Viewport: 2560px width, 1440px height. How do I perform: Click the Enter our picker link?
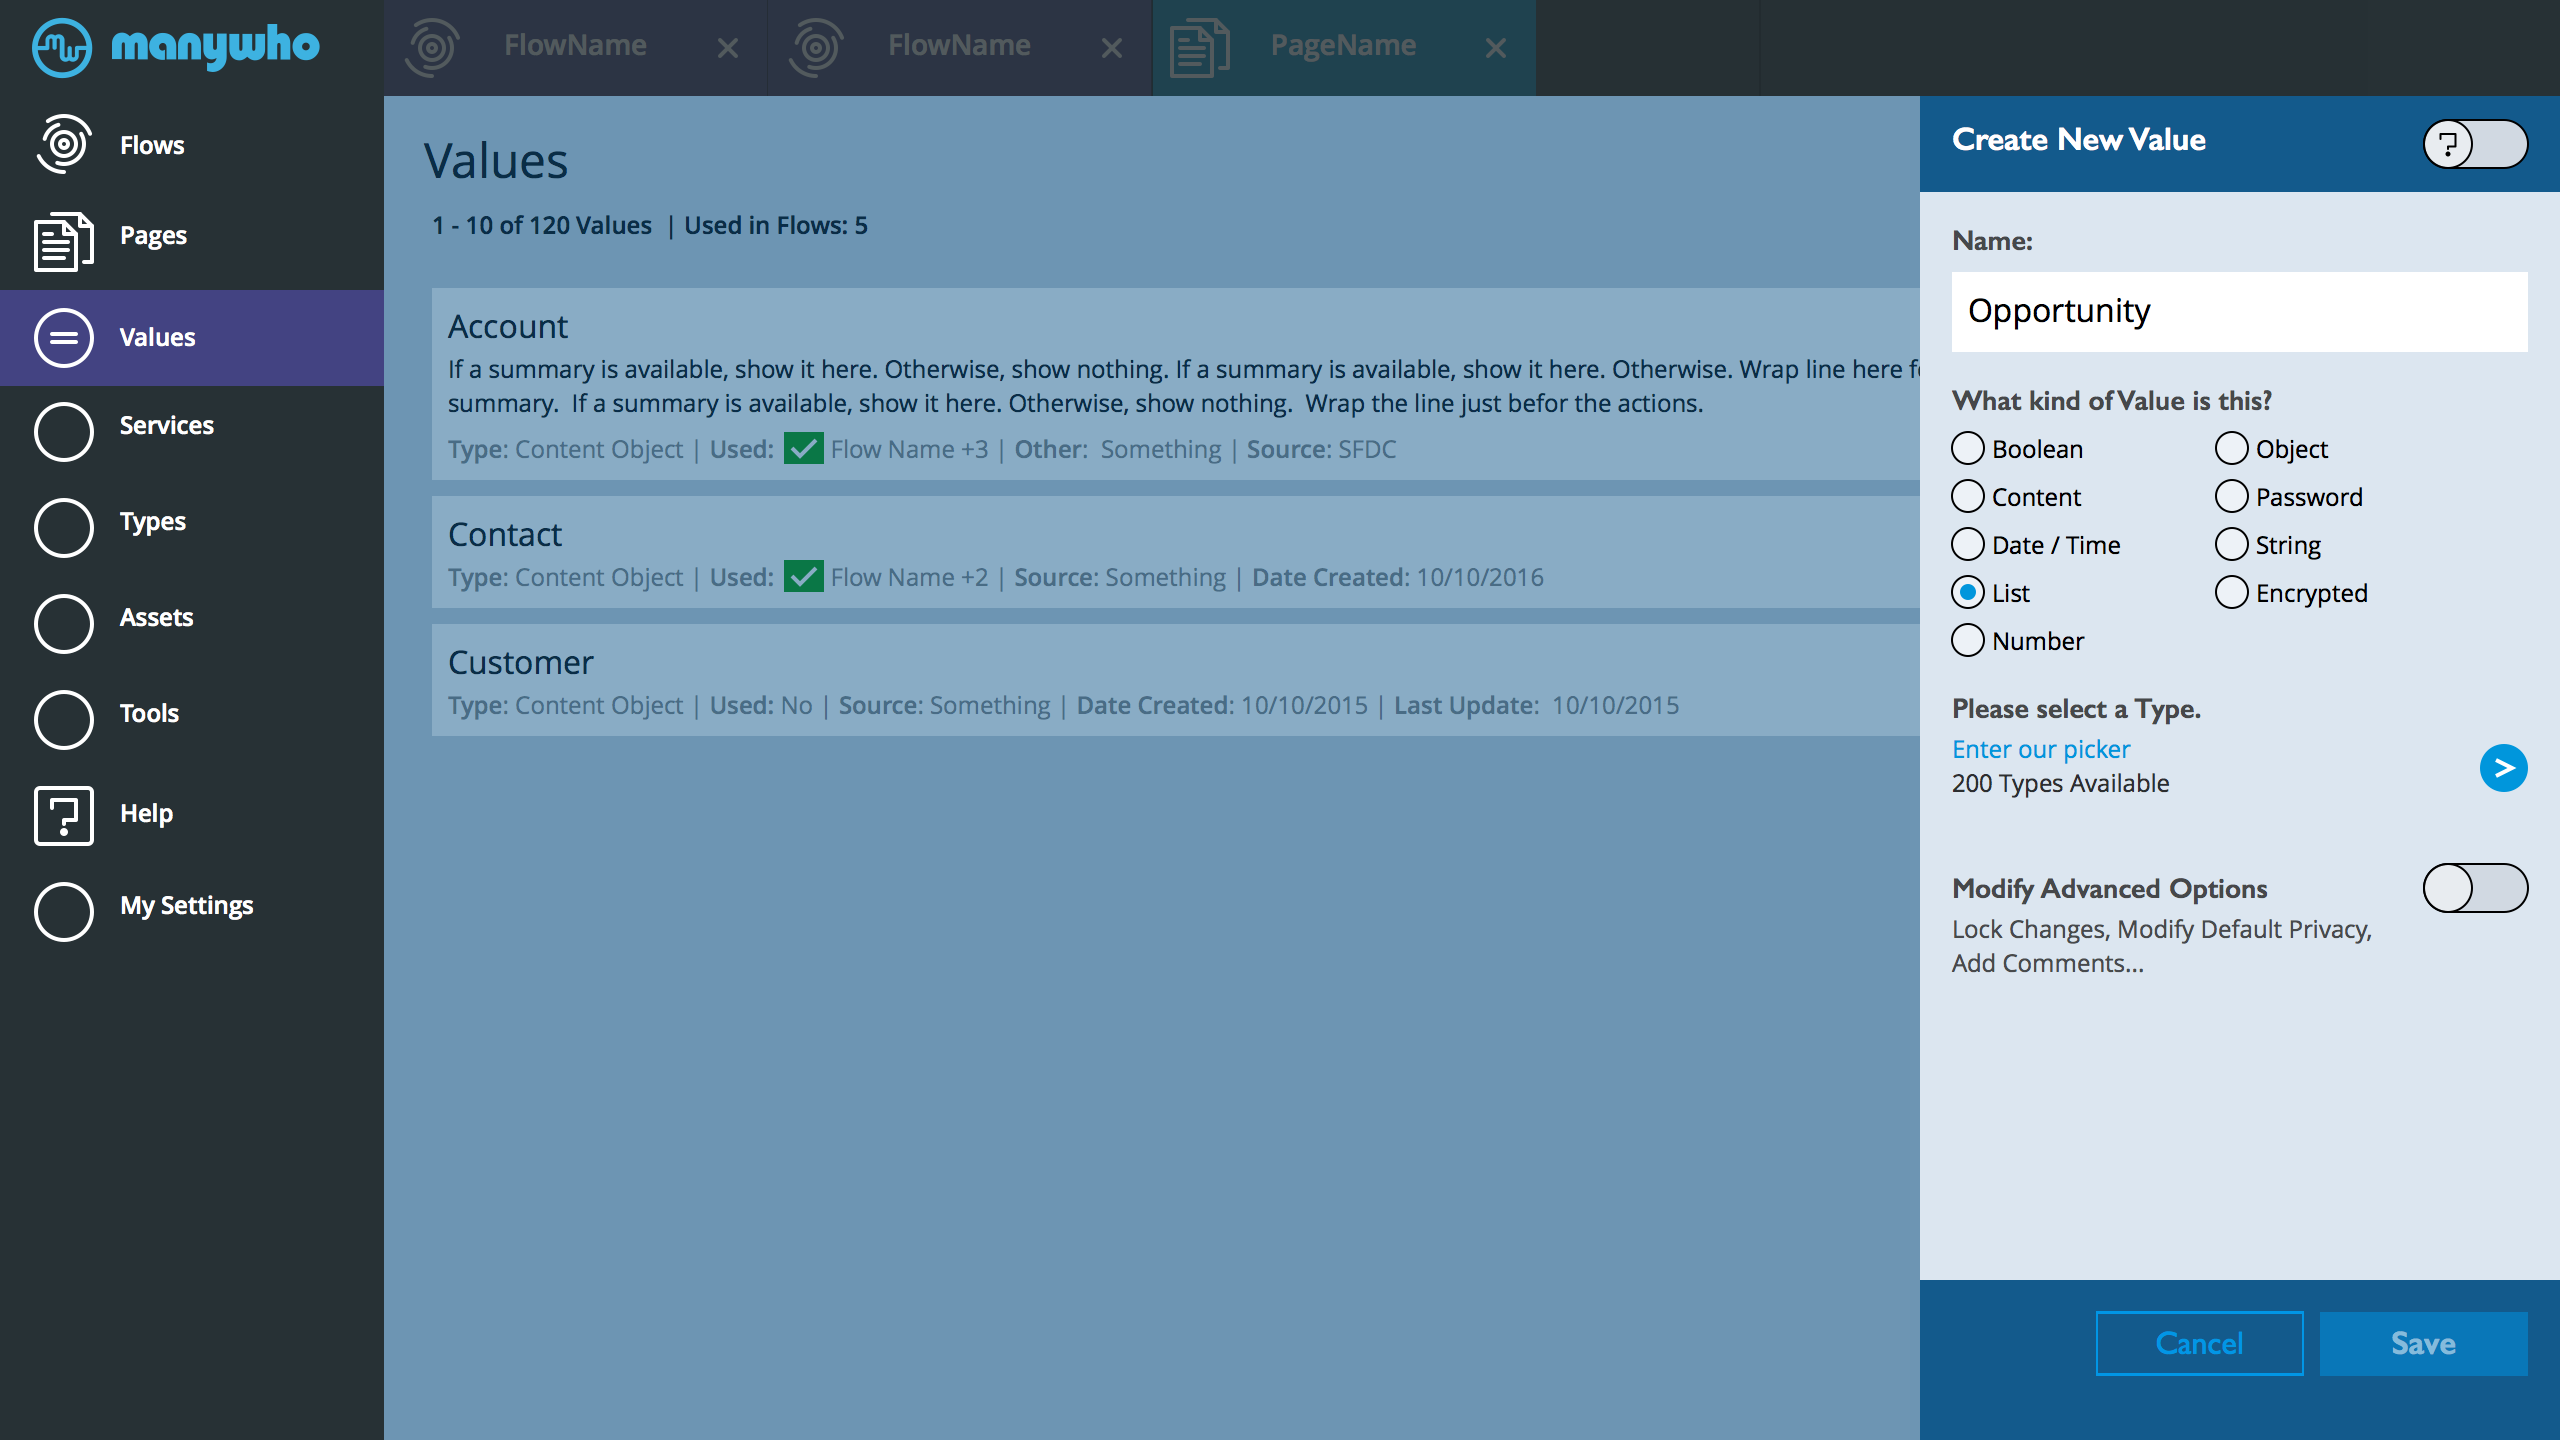(x=2041, y=749)
